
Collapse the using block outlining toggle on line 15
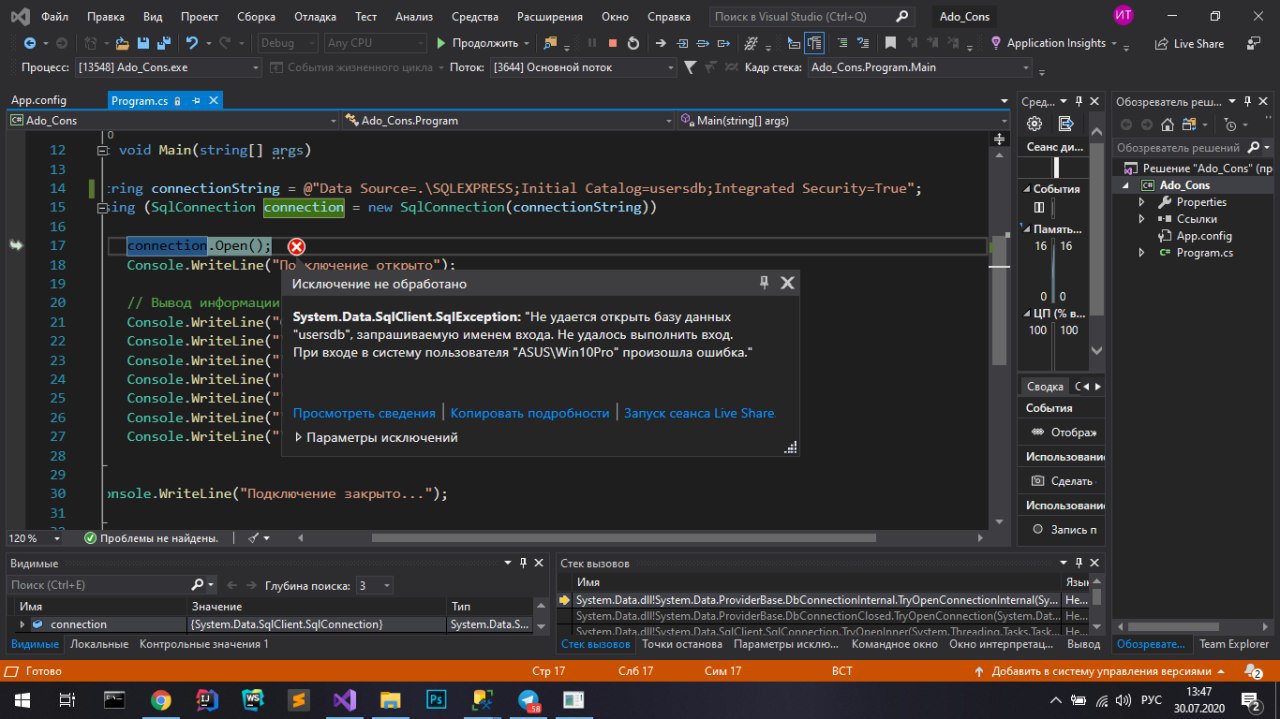click(x=101, y=207)
